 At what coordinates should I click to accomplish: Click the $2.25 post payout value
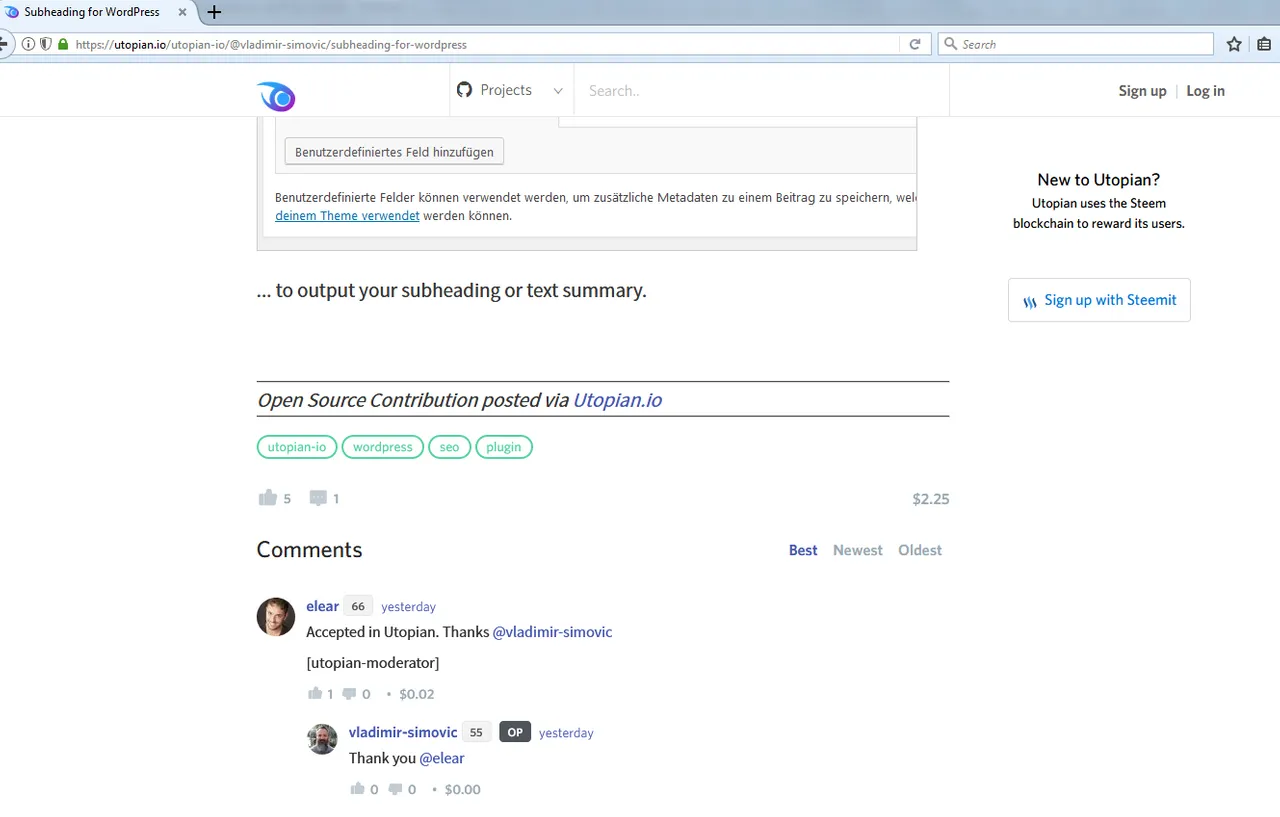(930, 498)
